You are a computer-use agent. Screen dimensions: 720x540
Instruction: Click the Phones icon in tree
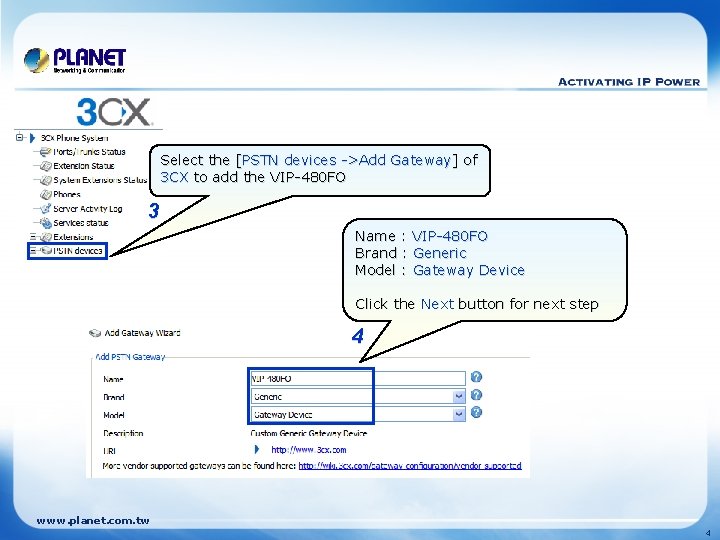(45, 194)
